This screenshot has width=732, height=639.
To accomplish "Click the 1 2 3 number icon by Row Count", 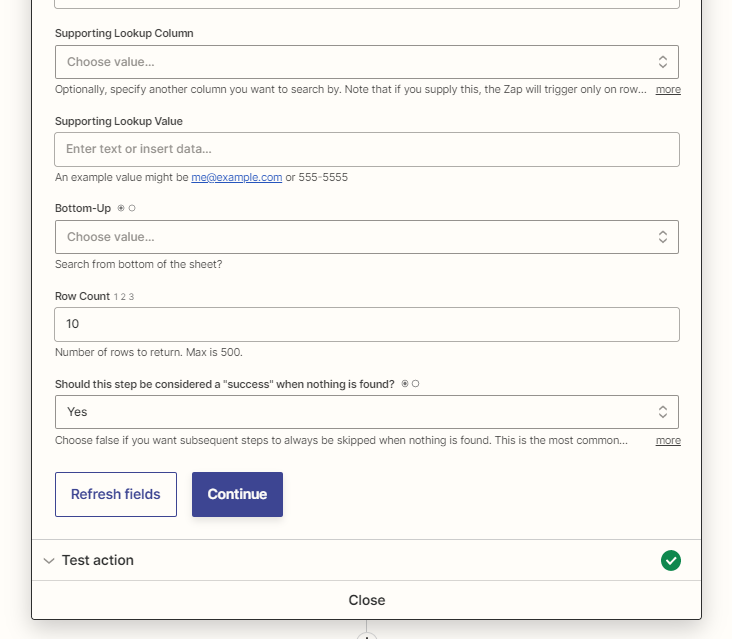I will point(124,297).
